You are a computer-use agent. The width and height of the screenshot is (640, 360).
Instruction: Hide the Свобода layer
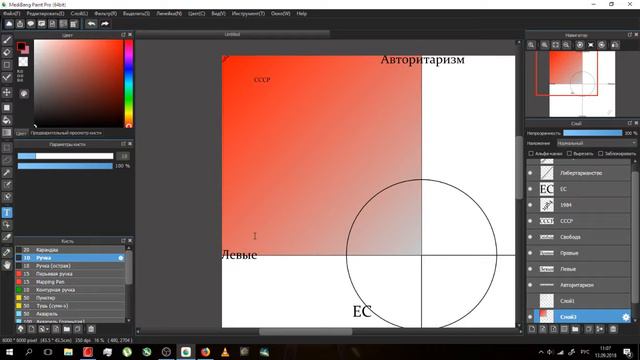[x=530, y=237]
